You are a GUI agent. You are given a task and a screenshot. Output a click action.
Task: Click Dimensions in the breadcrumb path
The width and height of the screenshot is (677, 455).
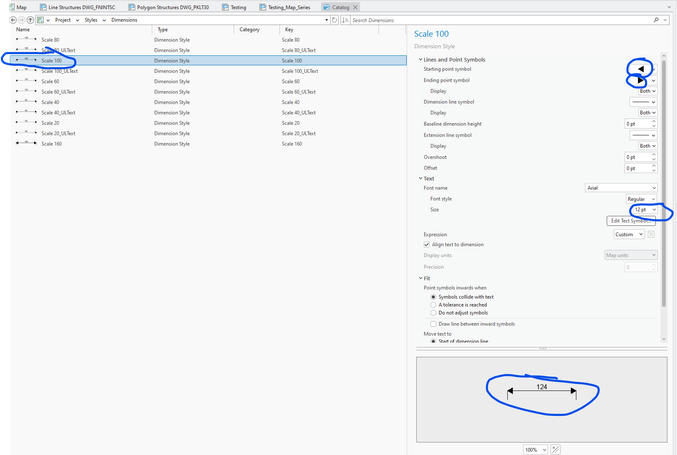[x=124, y=20]
